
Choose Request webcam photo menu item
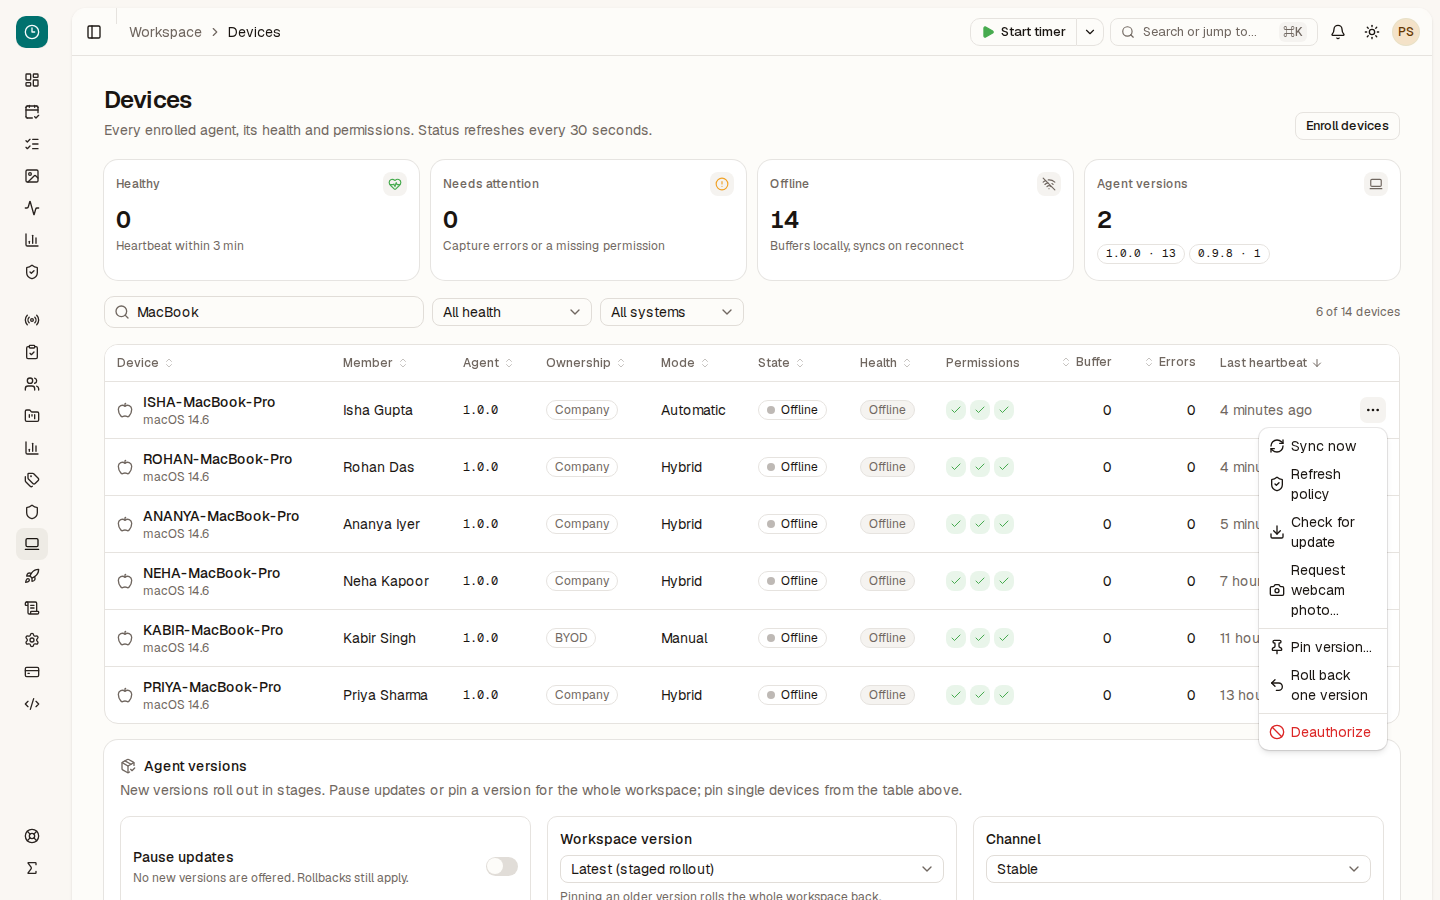tap(1323, 590)
